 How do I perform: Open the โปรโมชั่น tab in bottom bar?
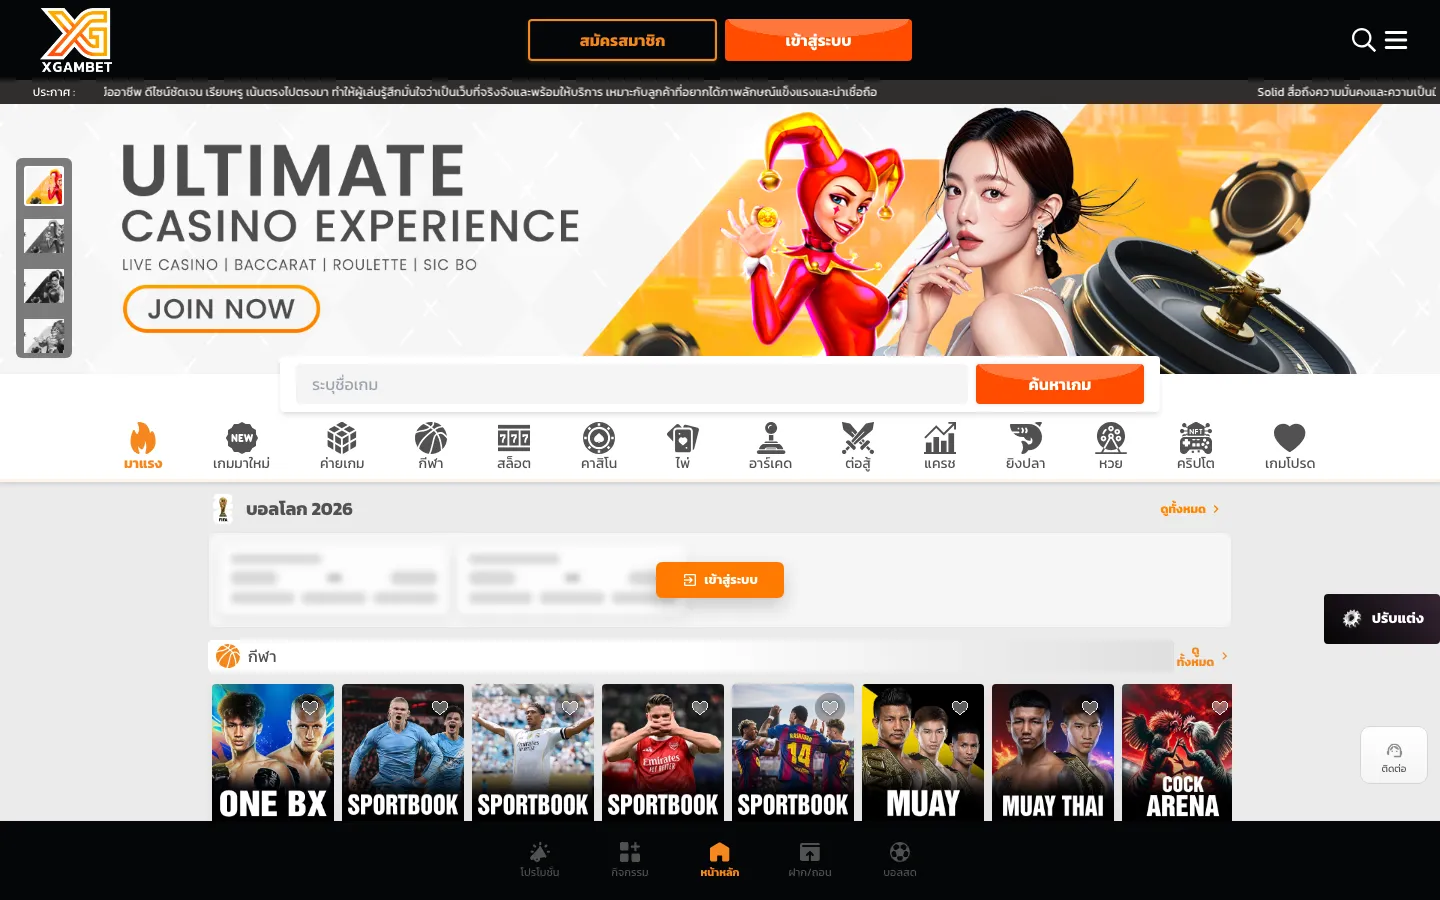(x=540, y=859)
